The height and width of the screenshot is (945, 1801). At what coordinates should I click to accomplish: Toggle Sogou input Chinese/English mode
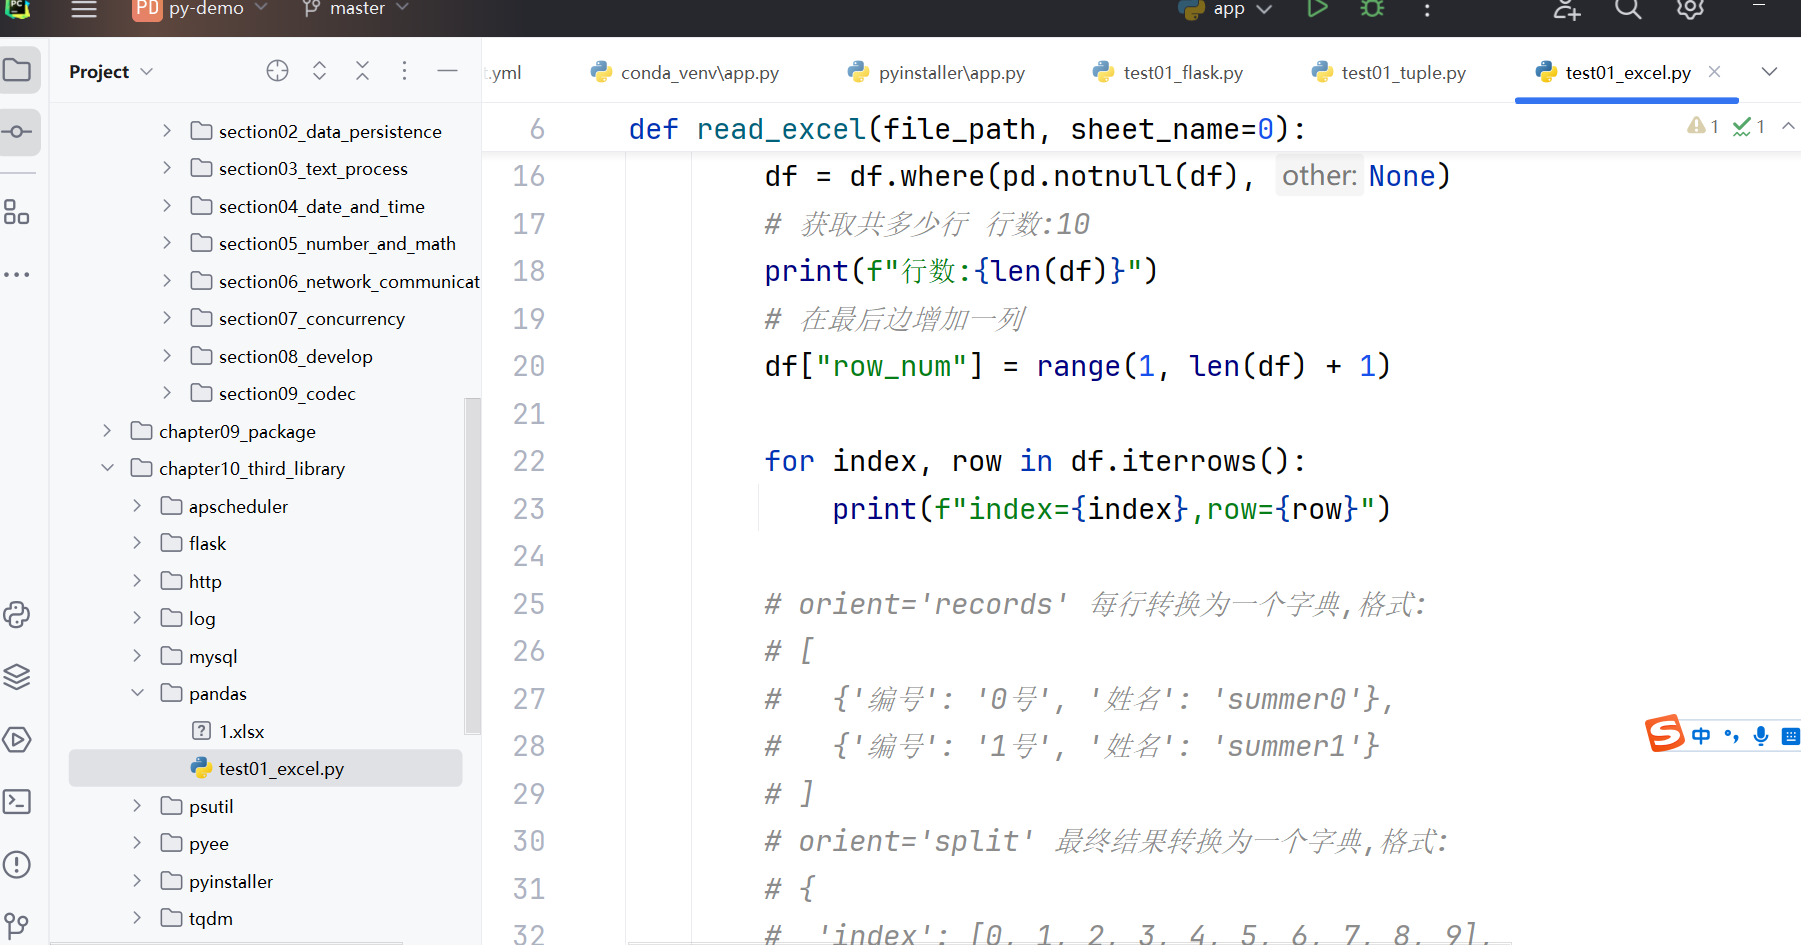tap(1701, 736)
